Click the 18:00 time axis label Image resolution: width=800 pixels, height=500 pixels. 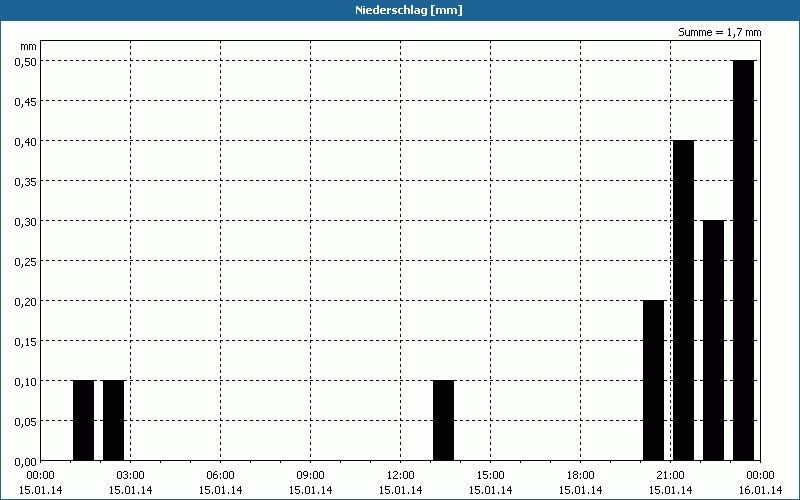(x=581, y=476)
